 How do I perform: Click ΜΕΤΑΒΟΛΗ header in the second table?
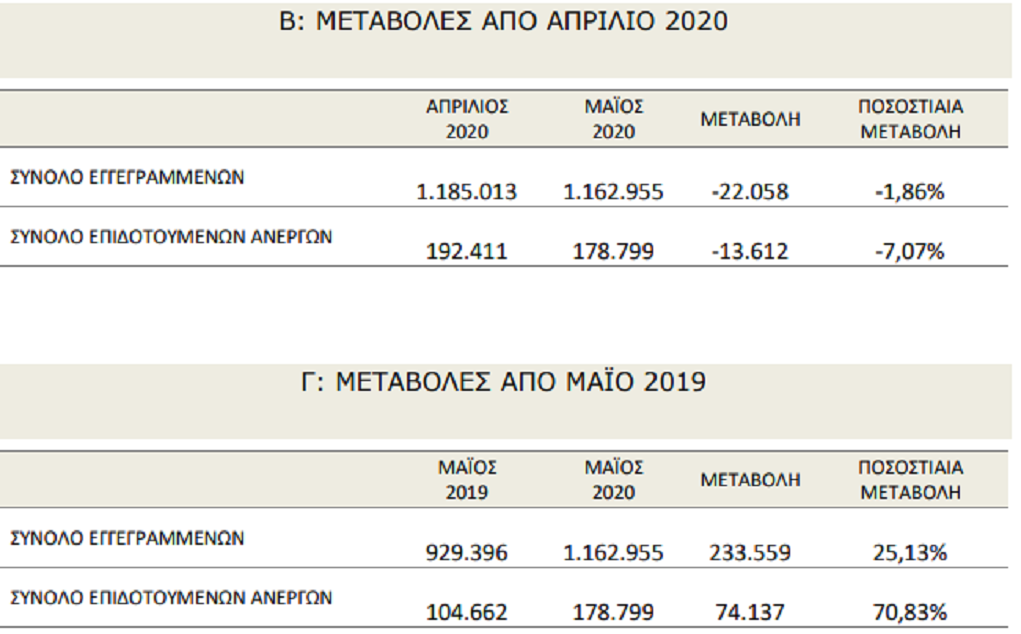750,480
